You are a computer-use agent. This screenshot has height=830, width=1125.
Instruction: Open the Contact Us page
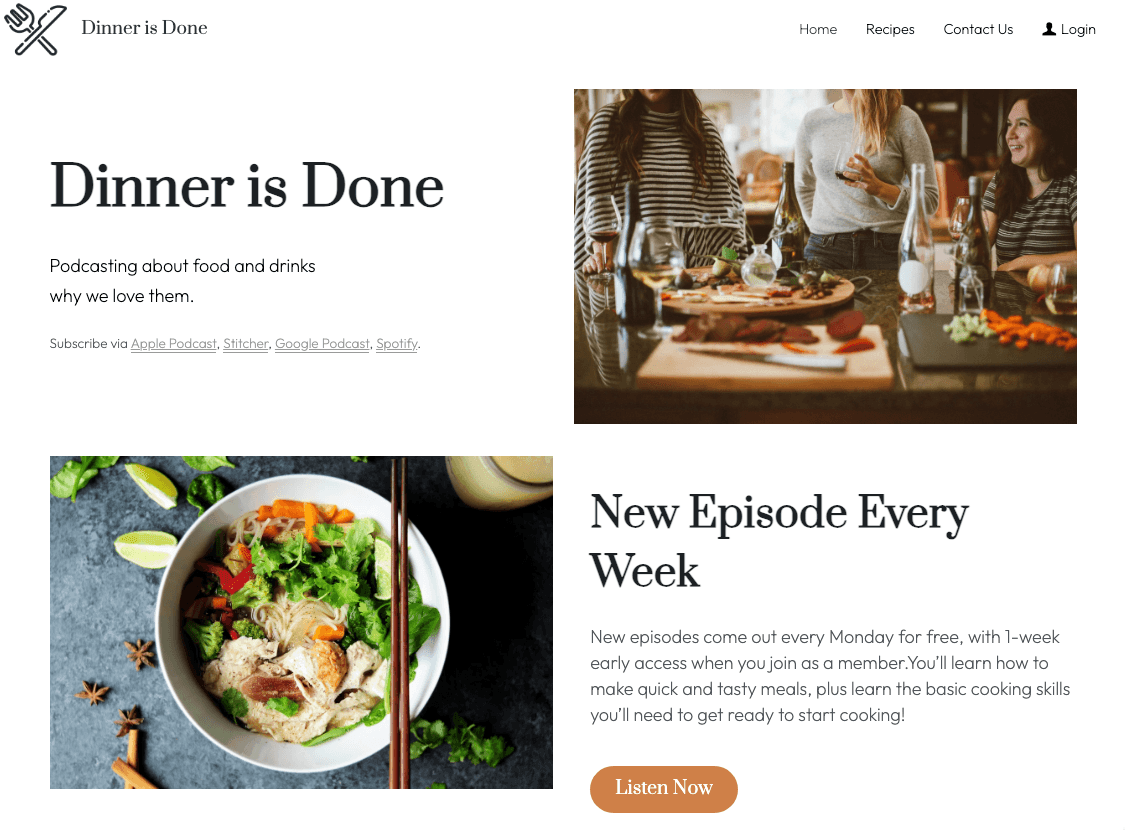pyautogui.click(x=978, y=29)
